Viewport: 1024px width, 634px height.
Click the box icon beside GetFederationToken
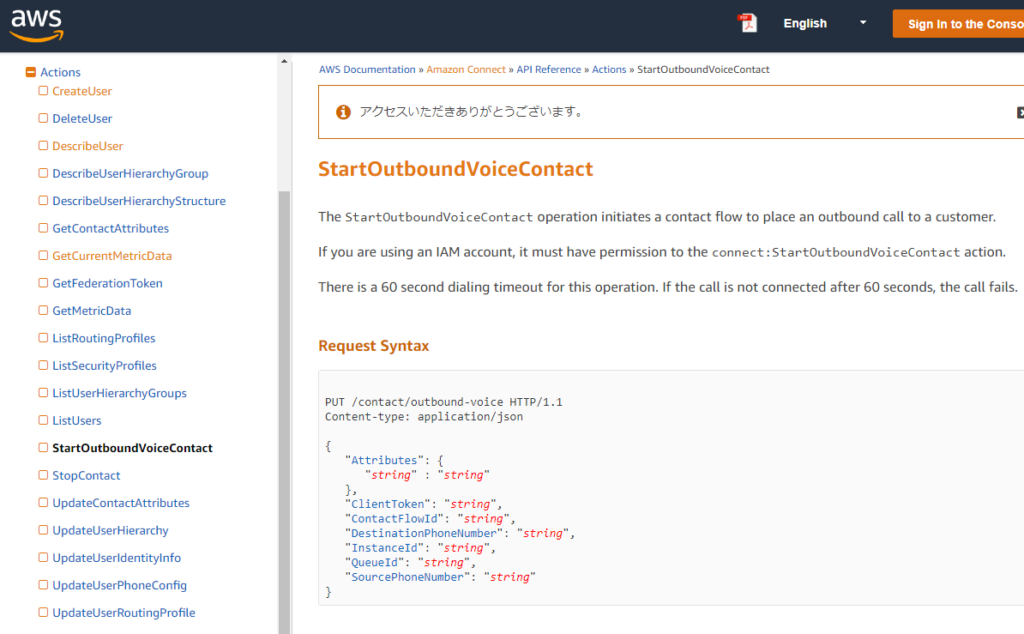tap(43, 283)
